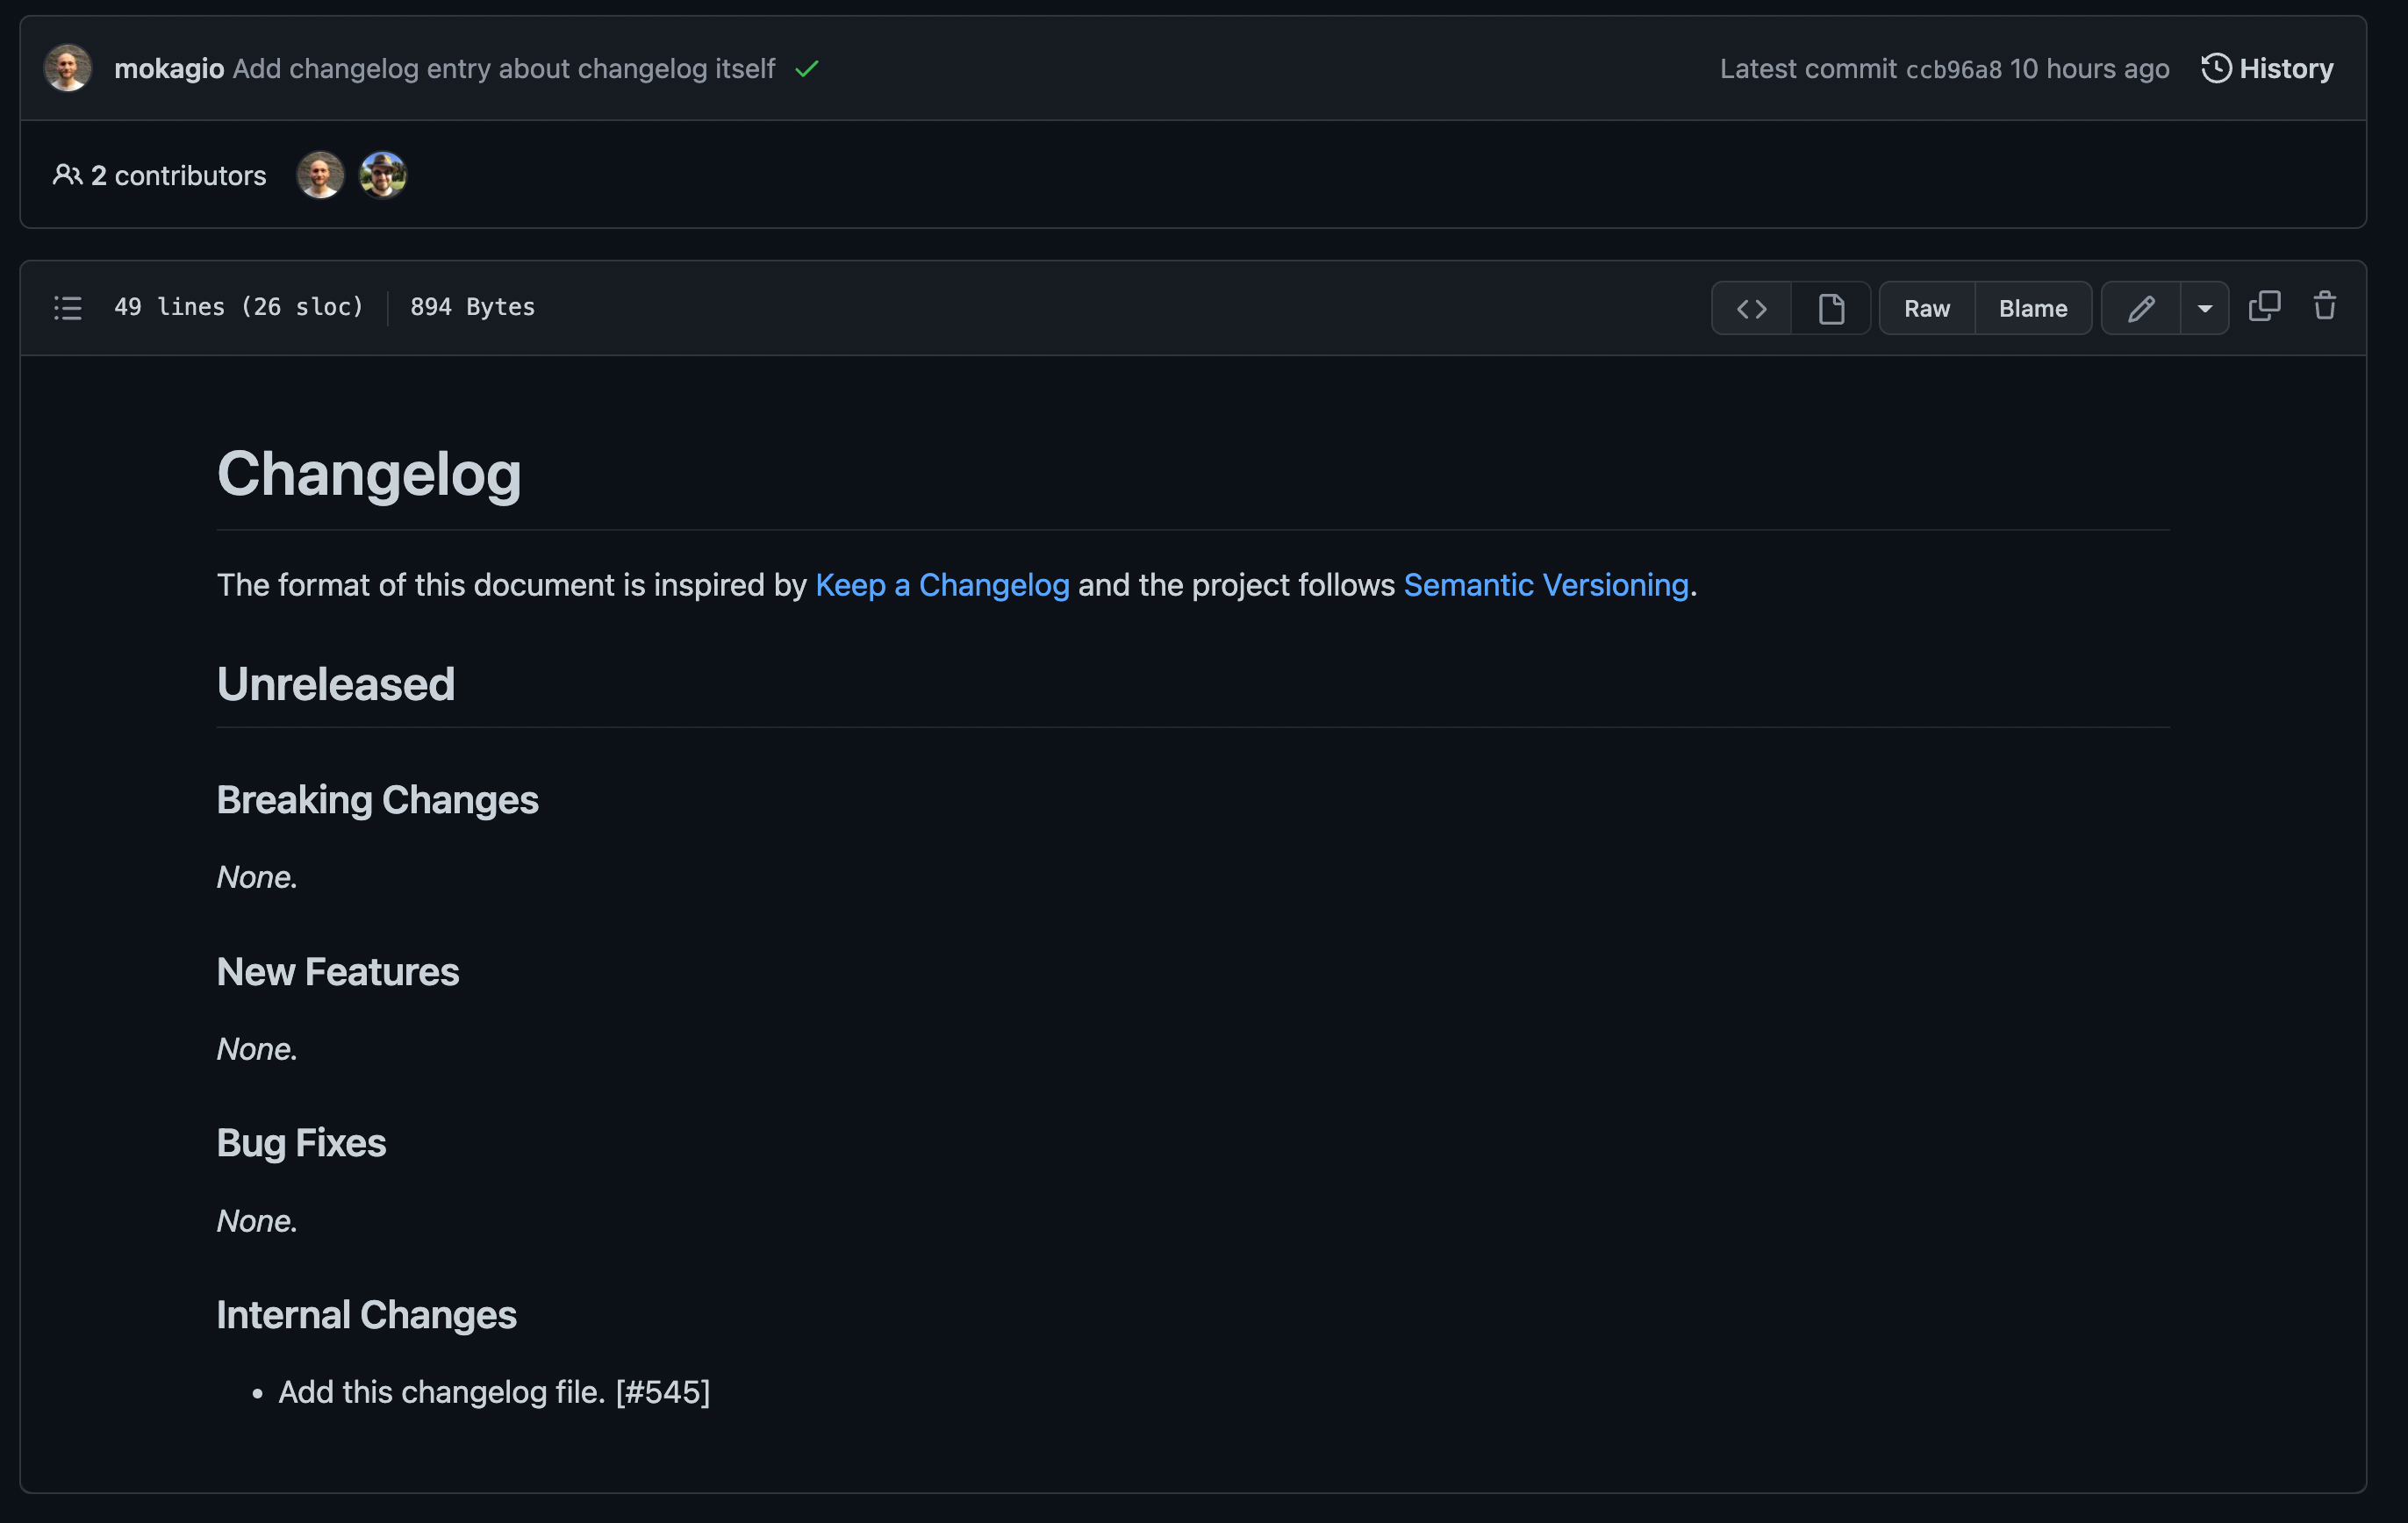Switch to the source code view icon
This screenshot has height=1523, width=2408.
1751,309
